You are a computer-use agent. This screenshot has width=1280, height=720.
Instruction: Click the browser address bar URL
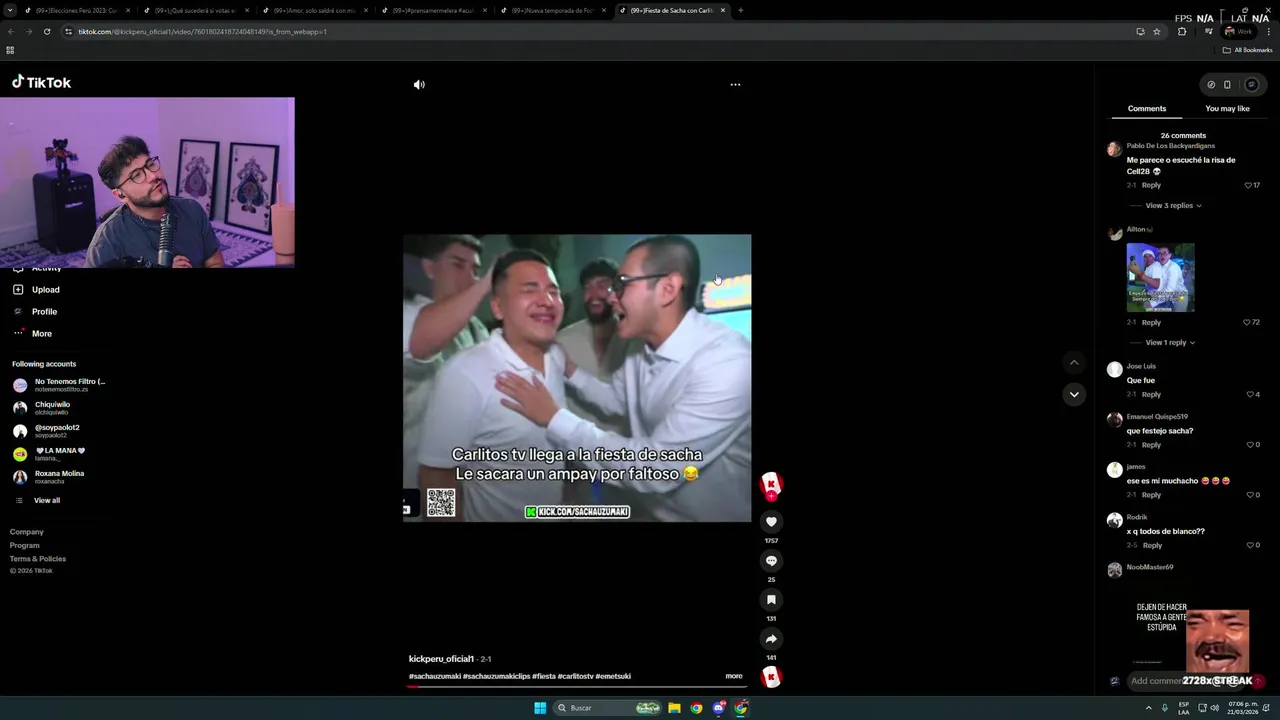click(x=203, y=31)
